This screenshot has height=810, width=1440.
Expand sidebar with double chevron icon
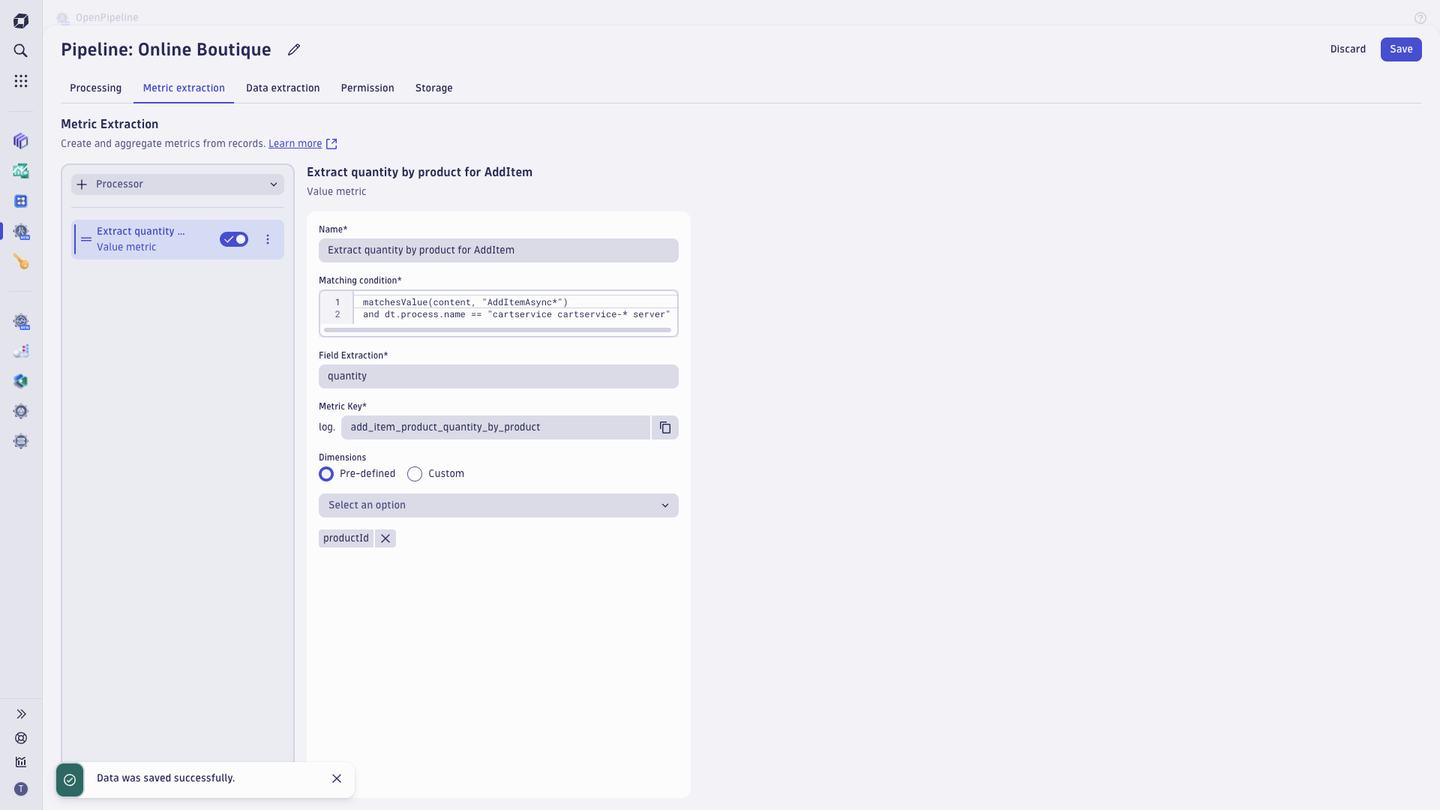[x=21, y=714]
